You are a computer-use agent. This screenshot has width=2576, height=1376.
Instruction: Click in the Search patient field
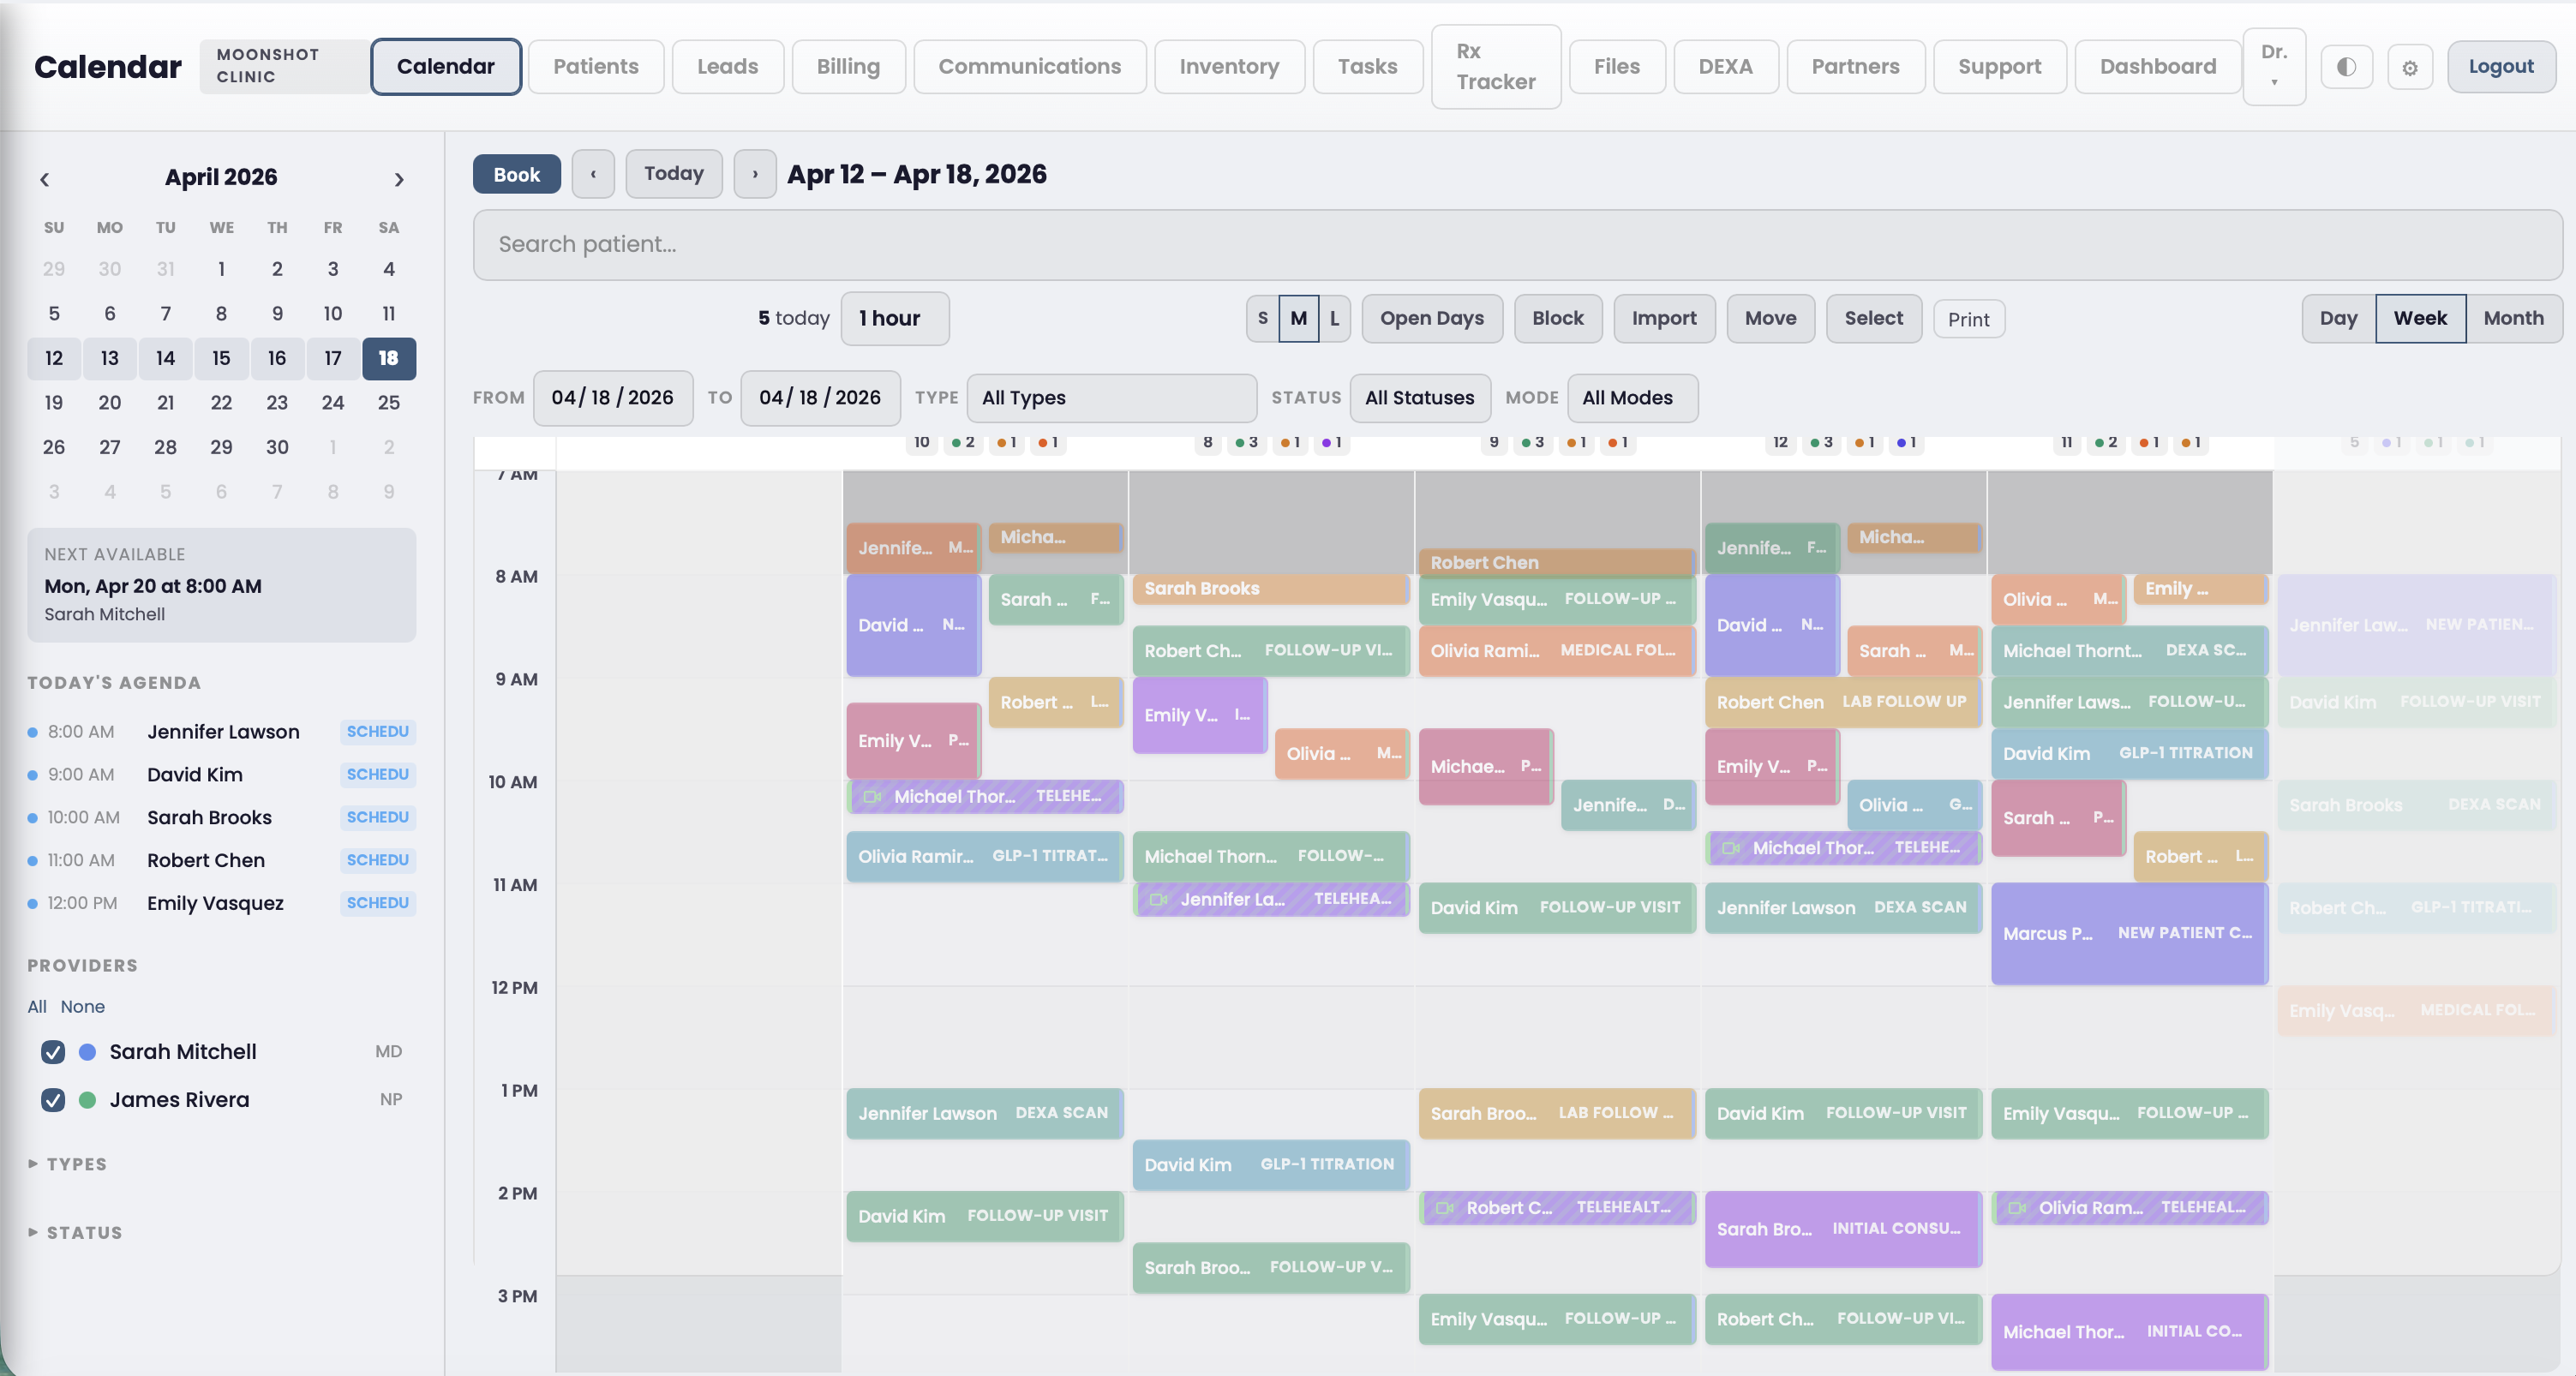click(1517, 245)
